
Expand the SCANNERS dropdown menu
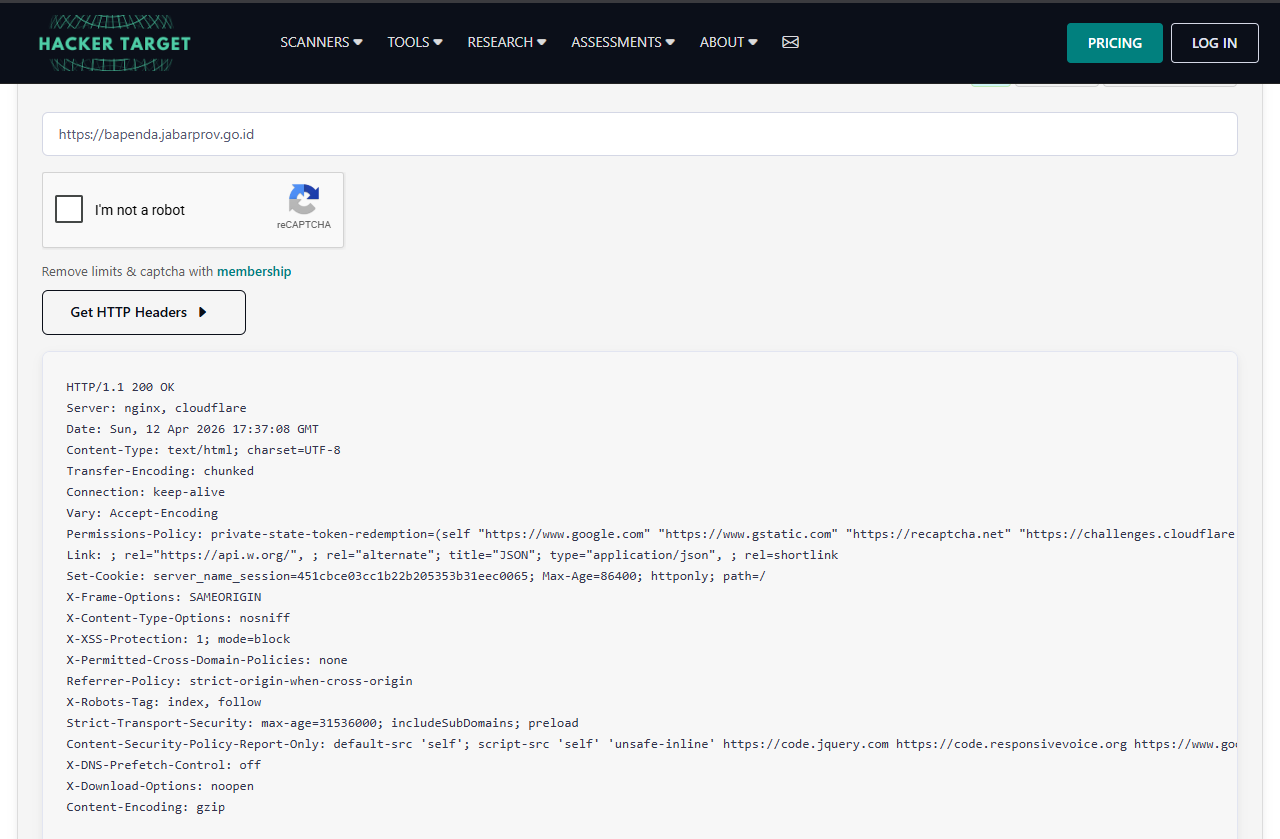(321, 42)
